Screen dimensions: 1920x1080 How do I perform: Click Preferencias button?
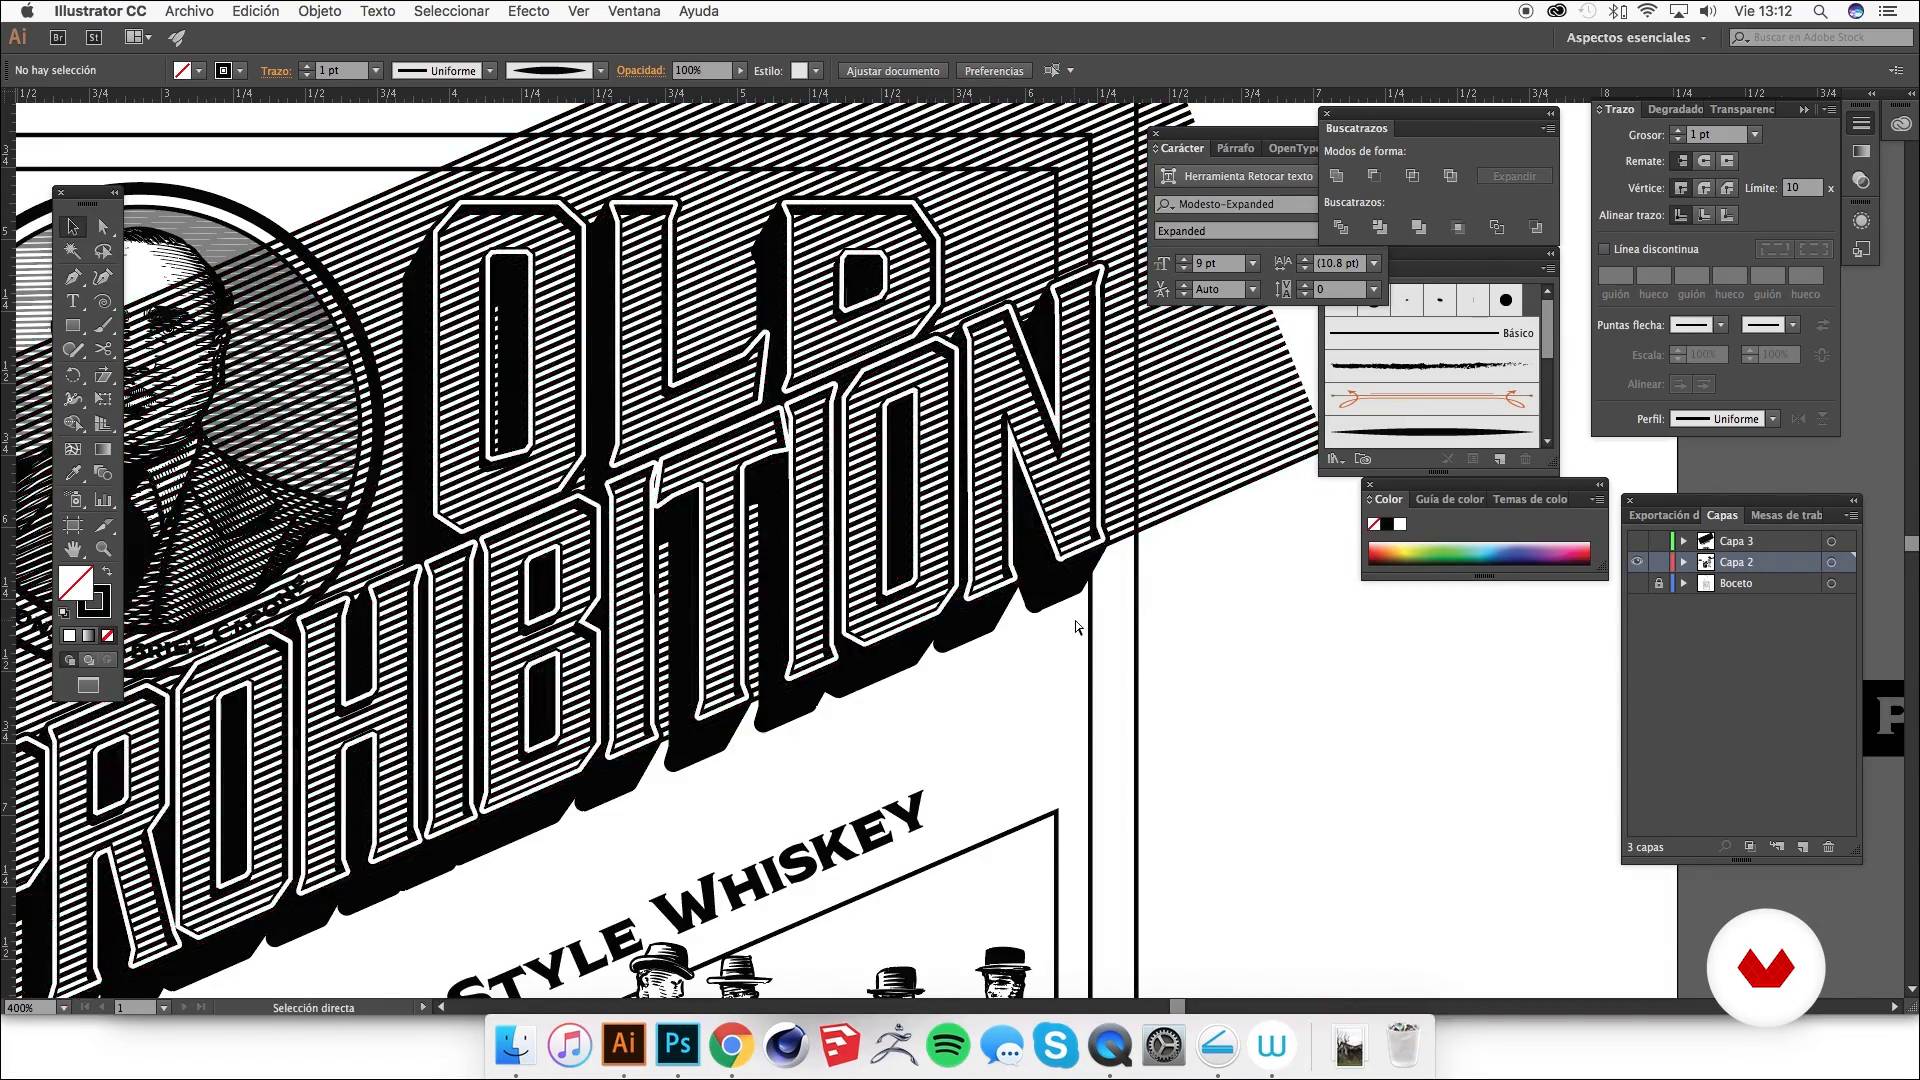coord(994,71)
